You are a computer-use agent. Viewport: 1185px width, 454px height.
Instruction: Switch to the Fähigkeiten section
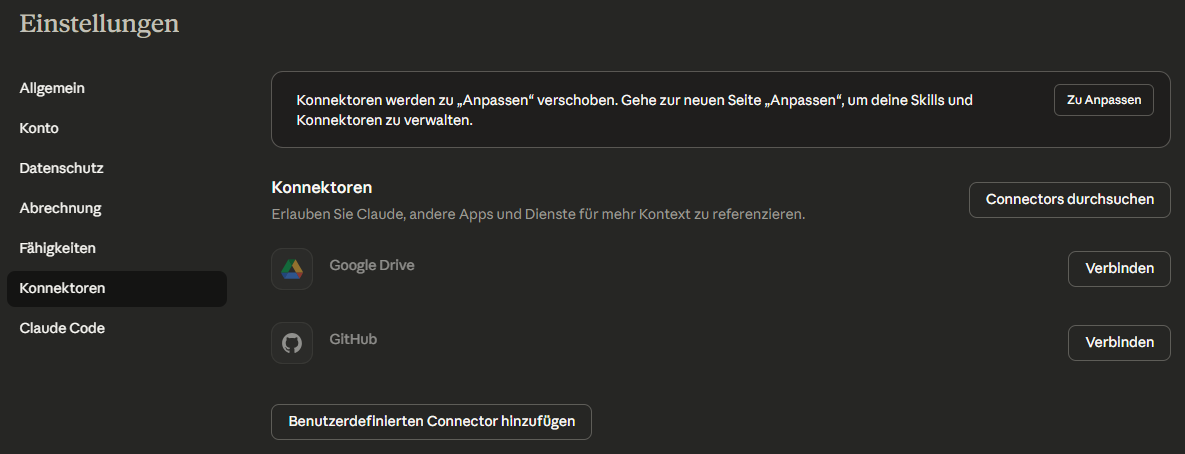(x=58, y=248)
